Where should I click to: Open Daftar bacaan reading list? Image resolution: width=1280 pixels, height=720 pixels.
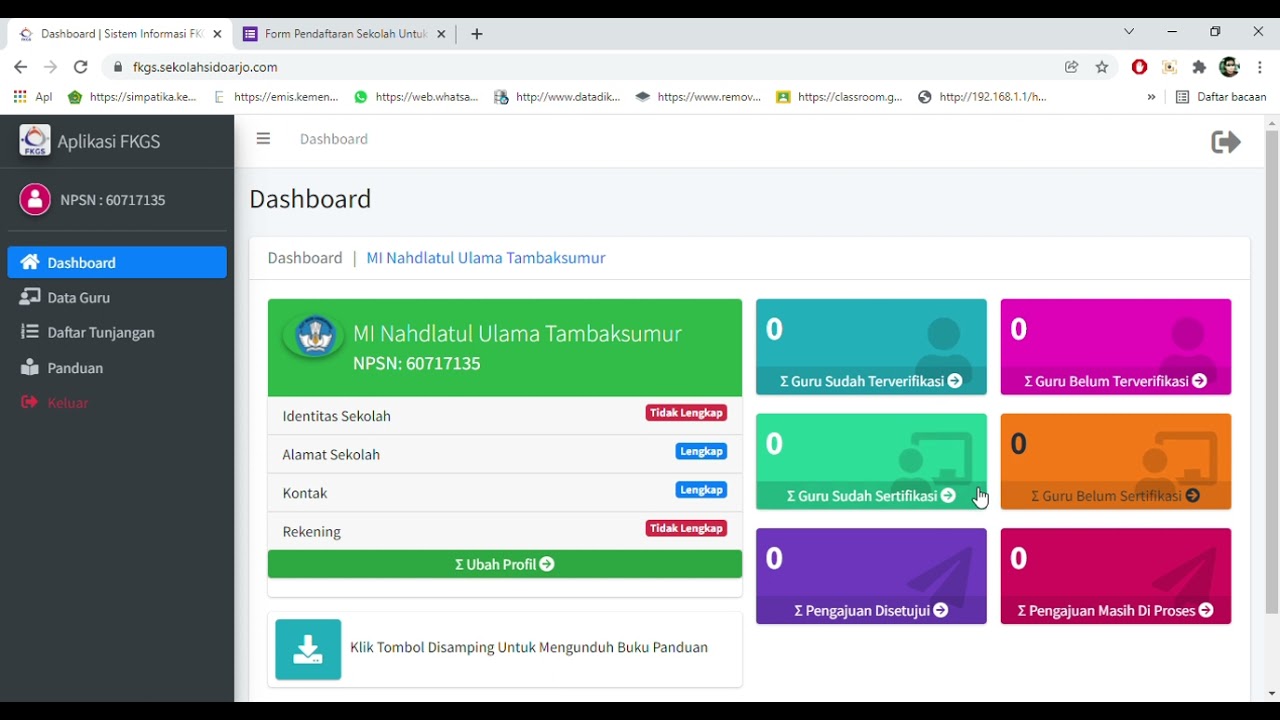(x=1221, y=97)
